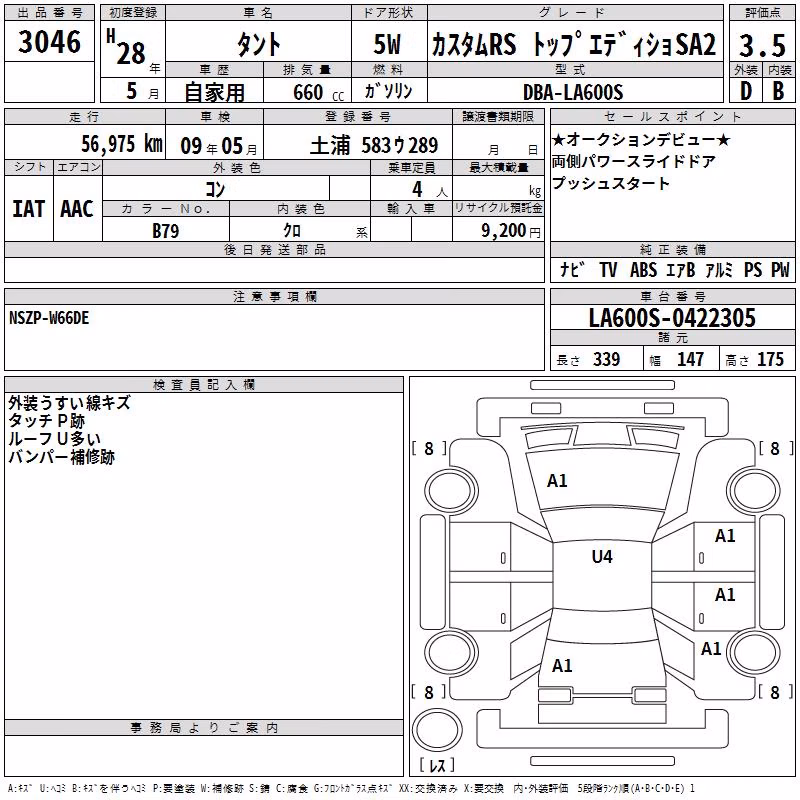Screen dimensions: 800x800
Task: Select shift type IAT
Action: pyautogui.click(x=29, y=209)
